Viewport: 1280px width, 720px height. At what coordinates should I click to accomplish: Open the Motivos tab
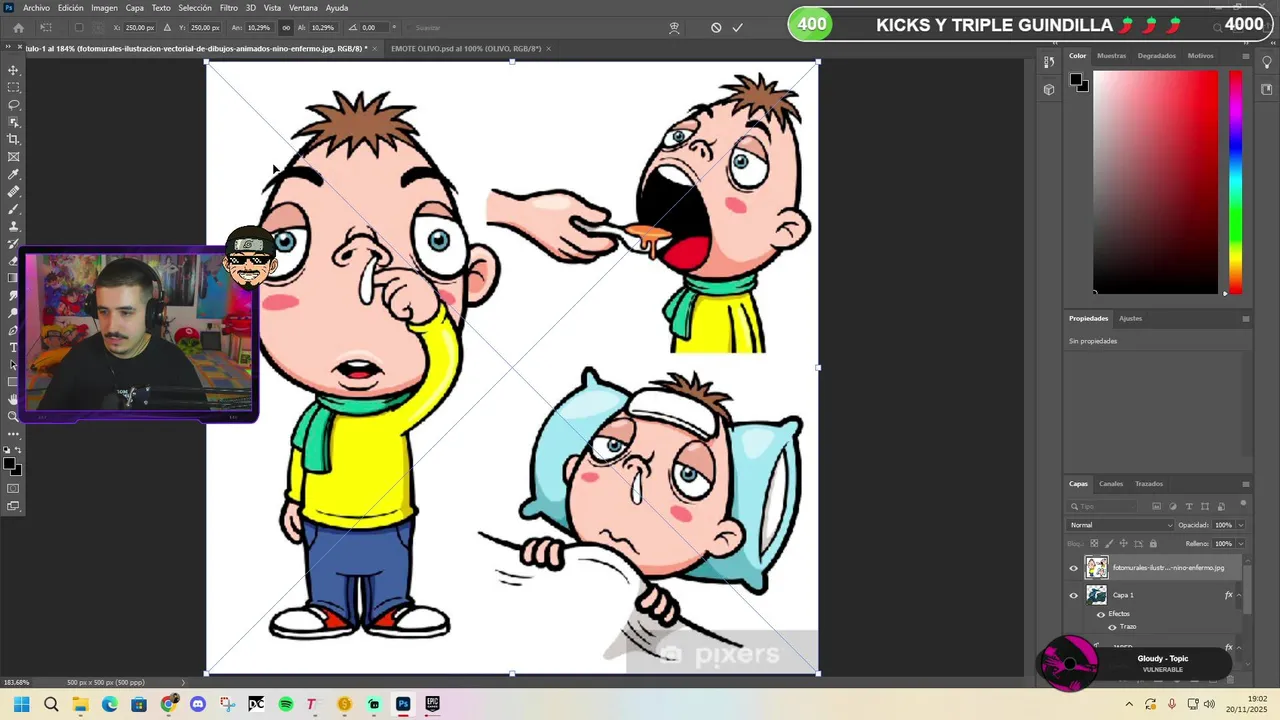pos(1200,56)
